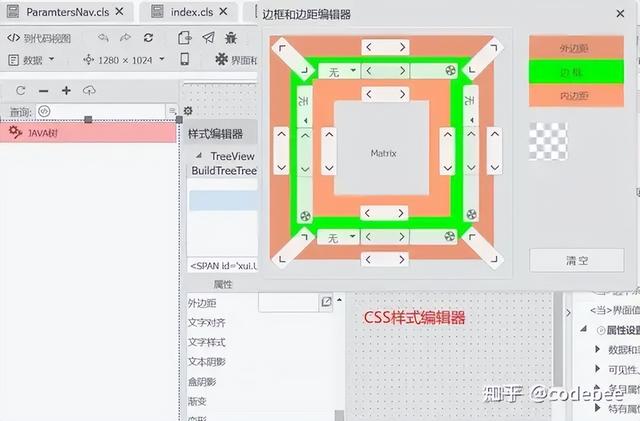Image resolution: width=640 pixels, height=421 pixels.
Task: Collapse the TreeView node expander
Action: pos(199,156)
